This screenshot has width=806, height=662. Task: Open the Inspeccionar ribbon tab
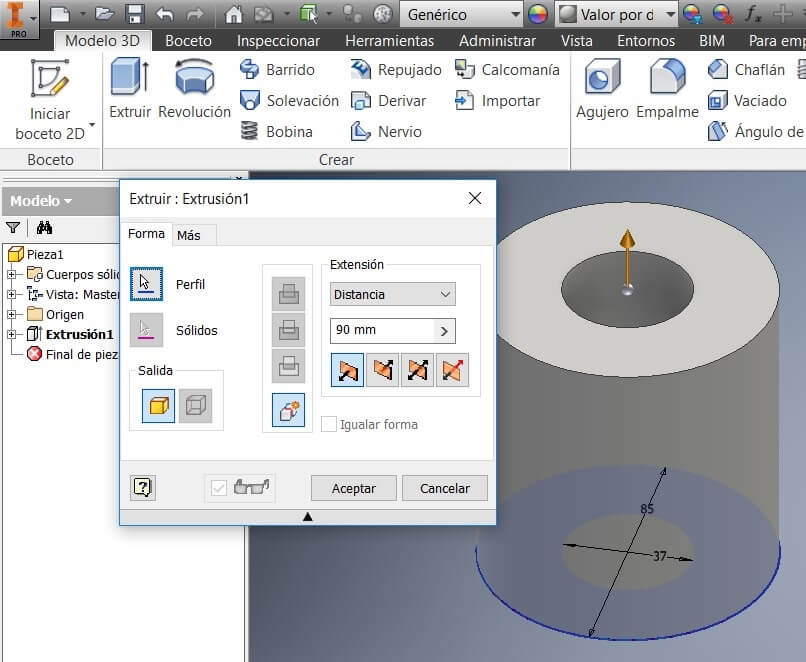click(278, 41)
